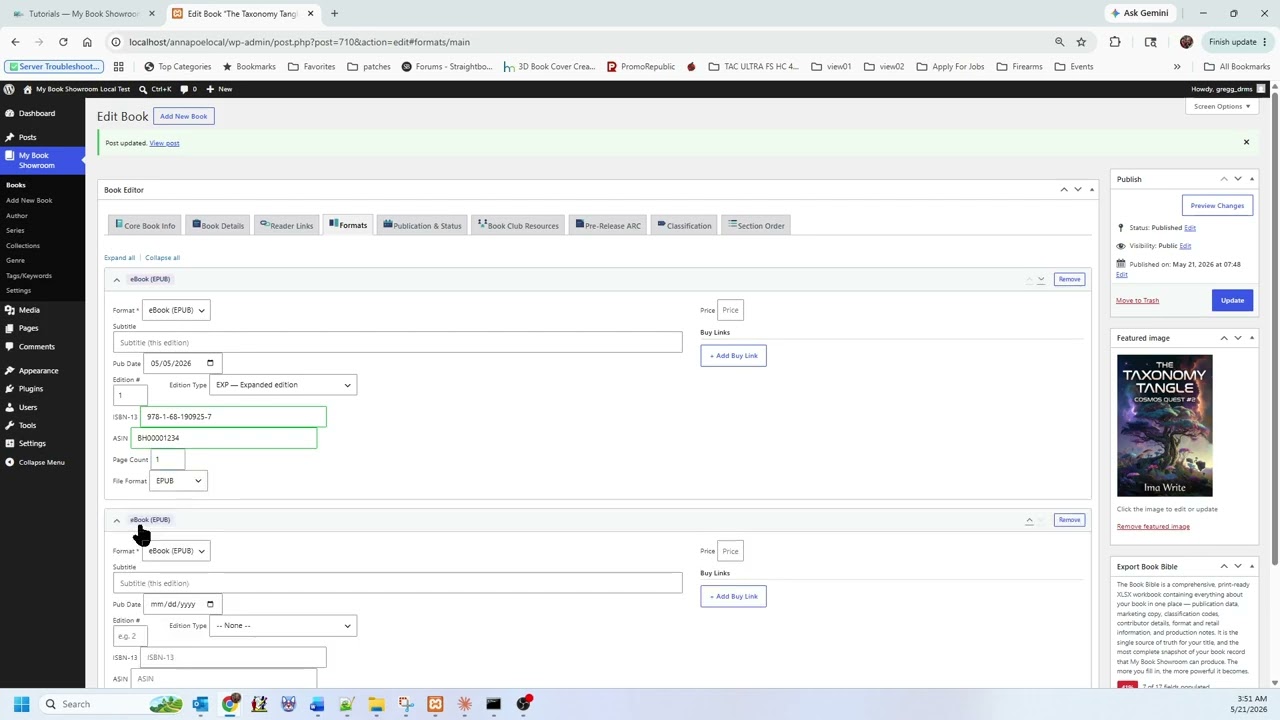Screen dimensions: 1280x720
Task: Remove the second eBook format
Action: 1069,520
